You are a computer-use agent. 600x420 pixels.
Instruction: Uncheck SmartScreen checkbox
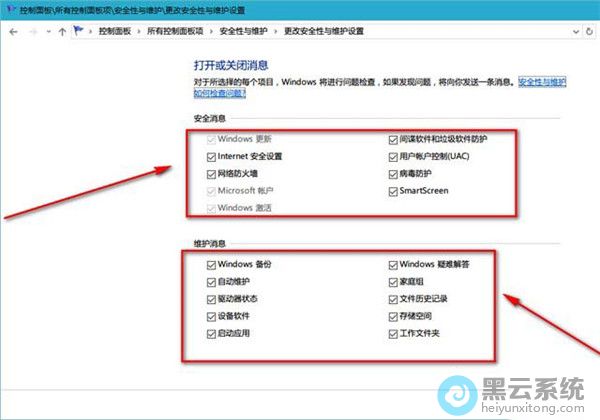pyautogui.click(x=392, y=191)
